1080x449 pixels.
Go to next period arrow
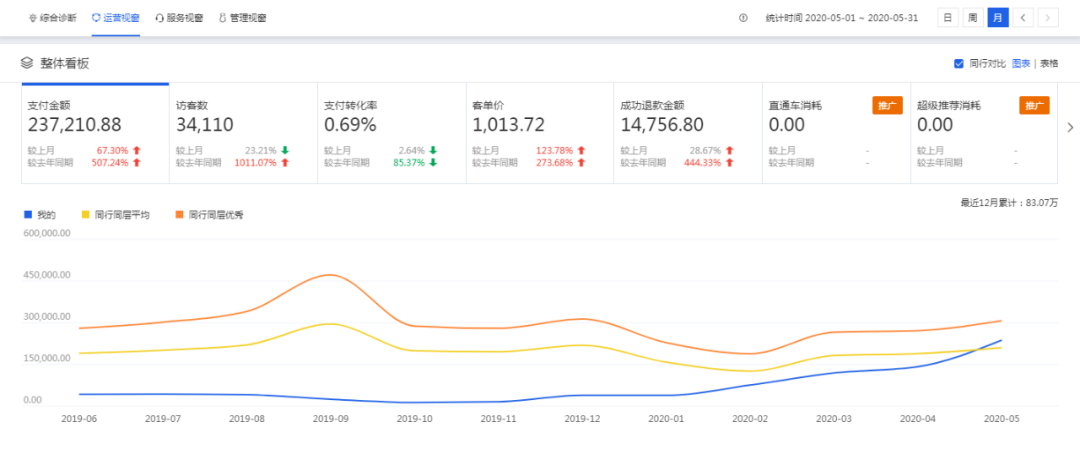point(1048,18)
